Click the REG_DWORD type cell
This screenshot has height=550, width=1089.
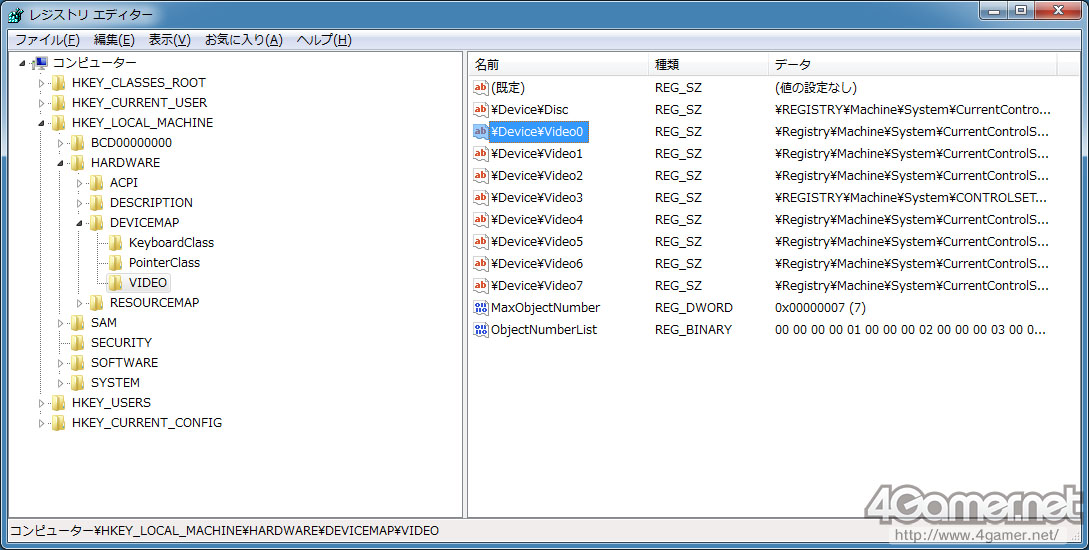click(693, 308)
